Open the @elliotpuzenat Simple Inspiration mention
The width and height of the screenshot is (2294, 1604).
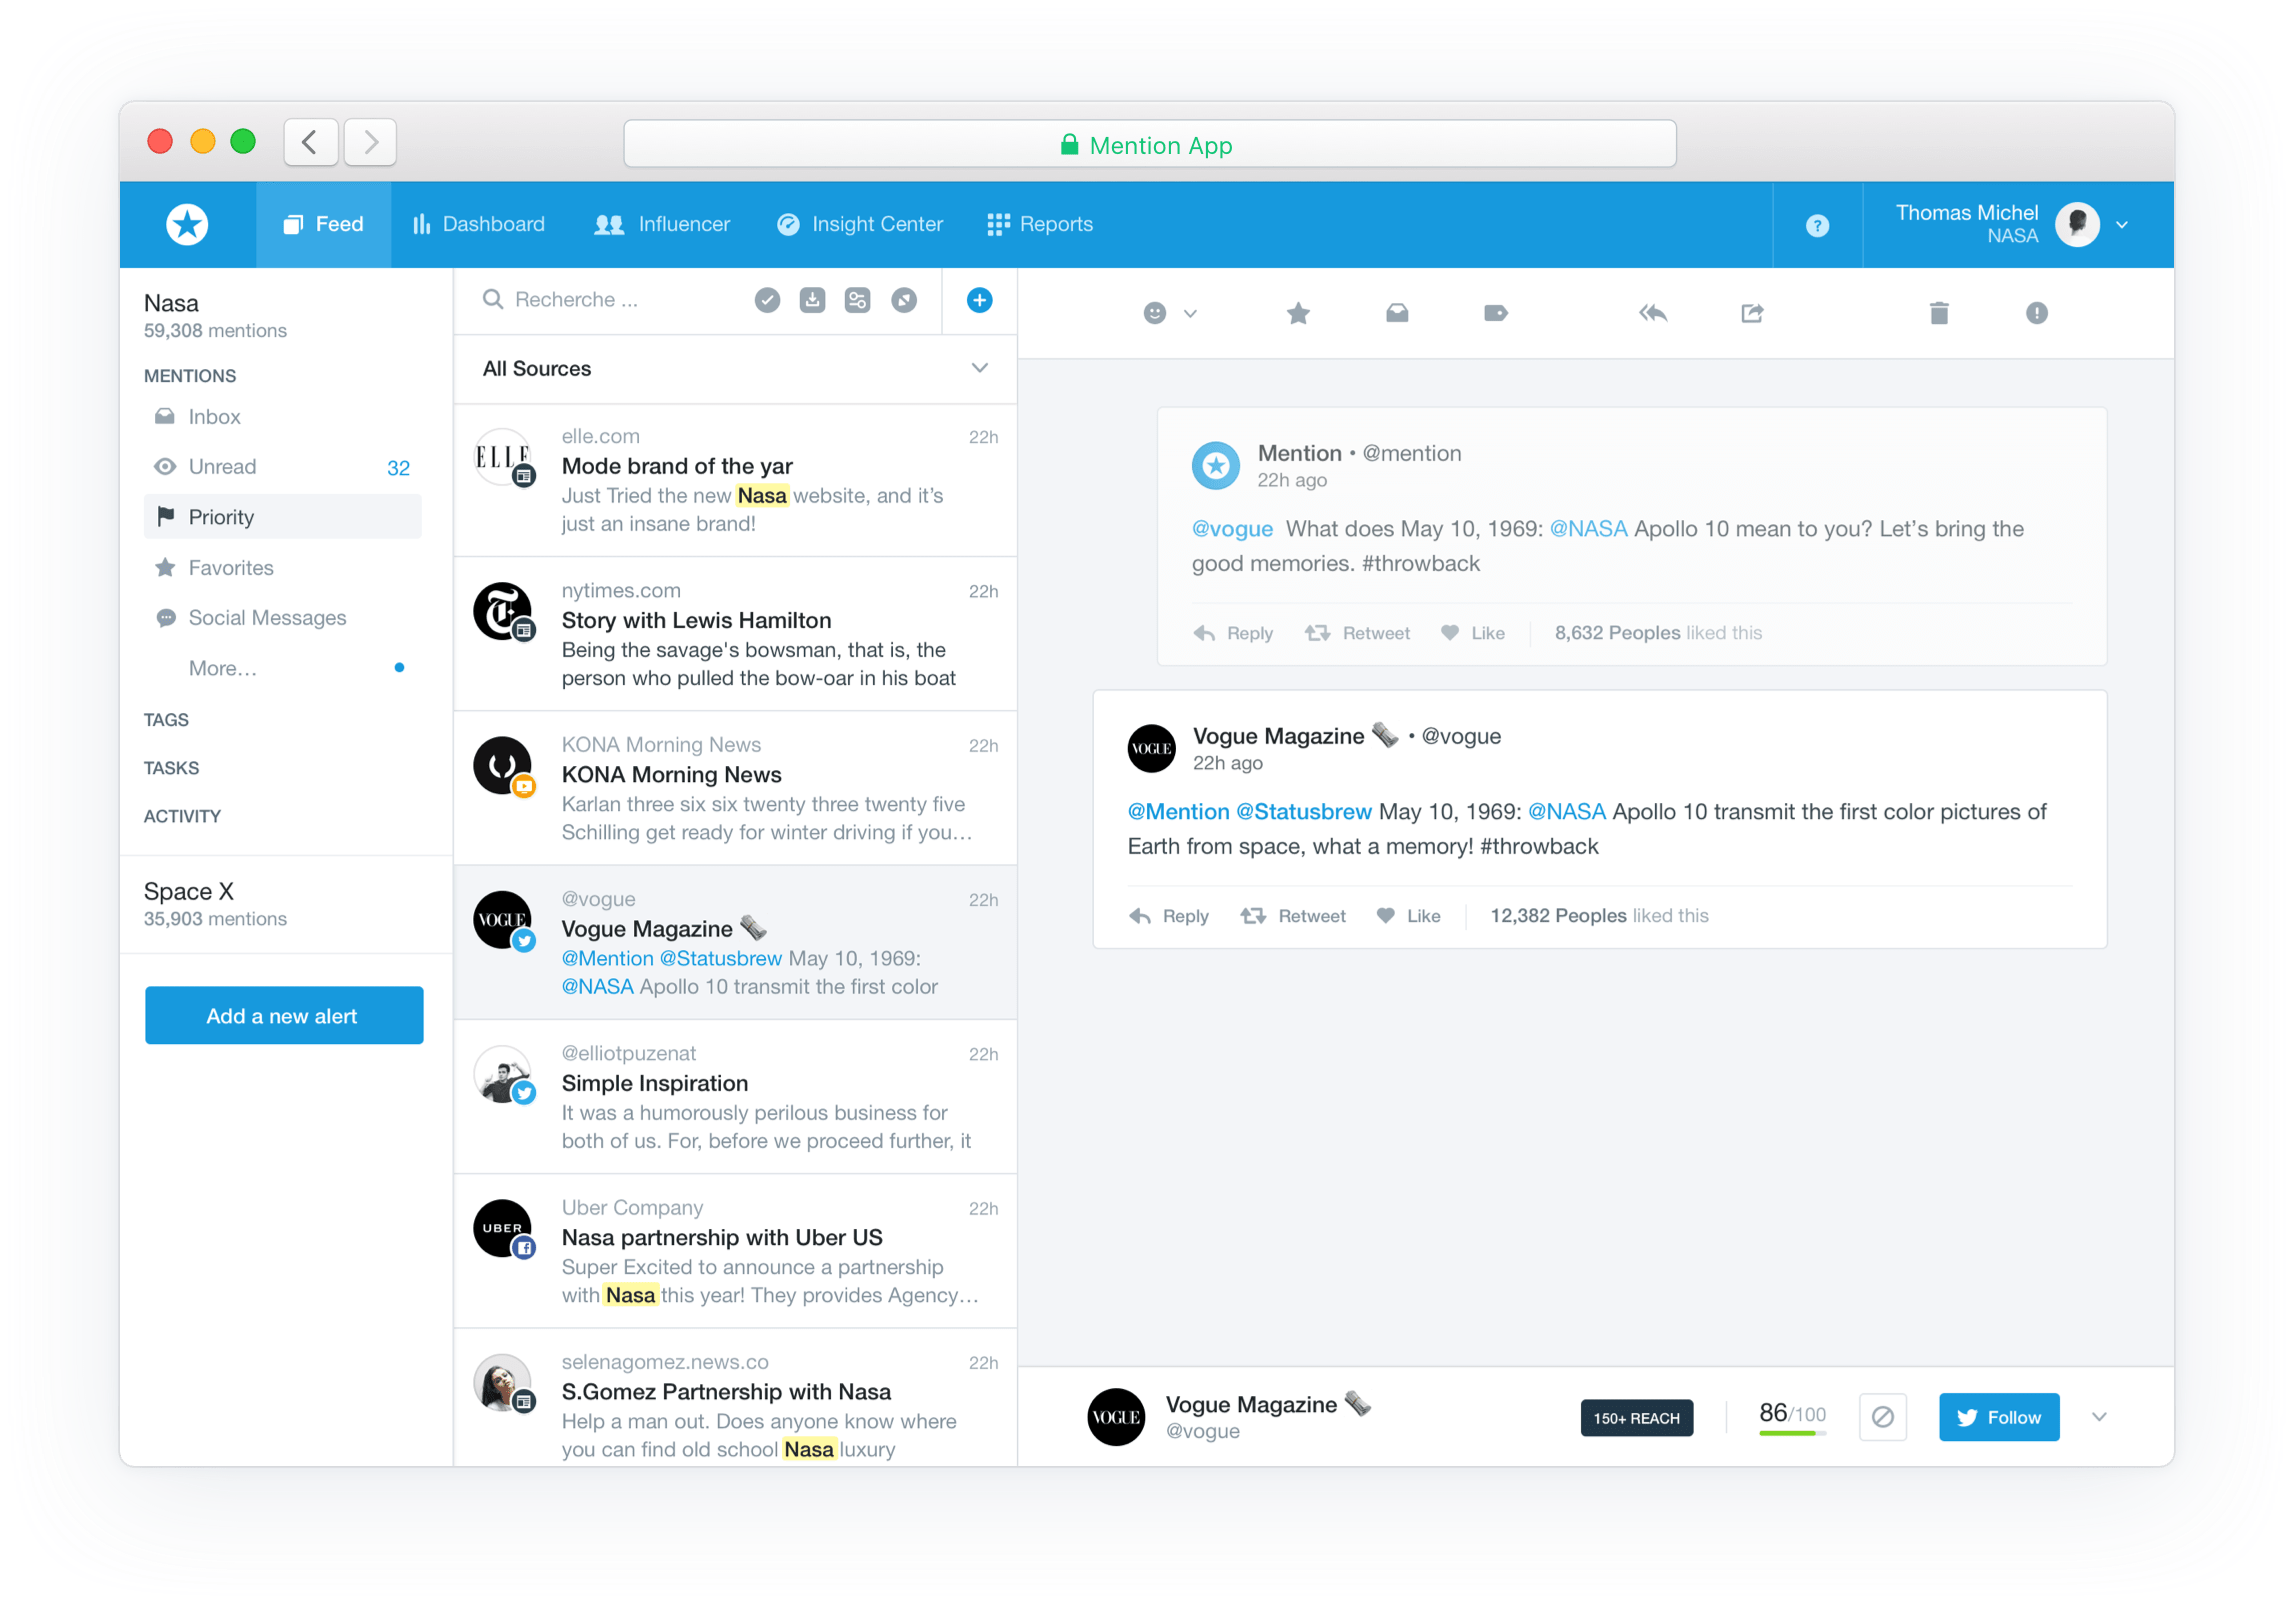735,1097
